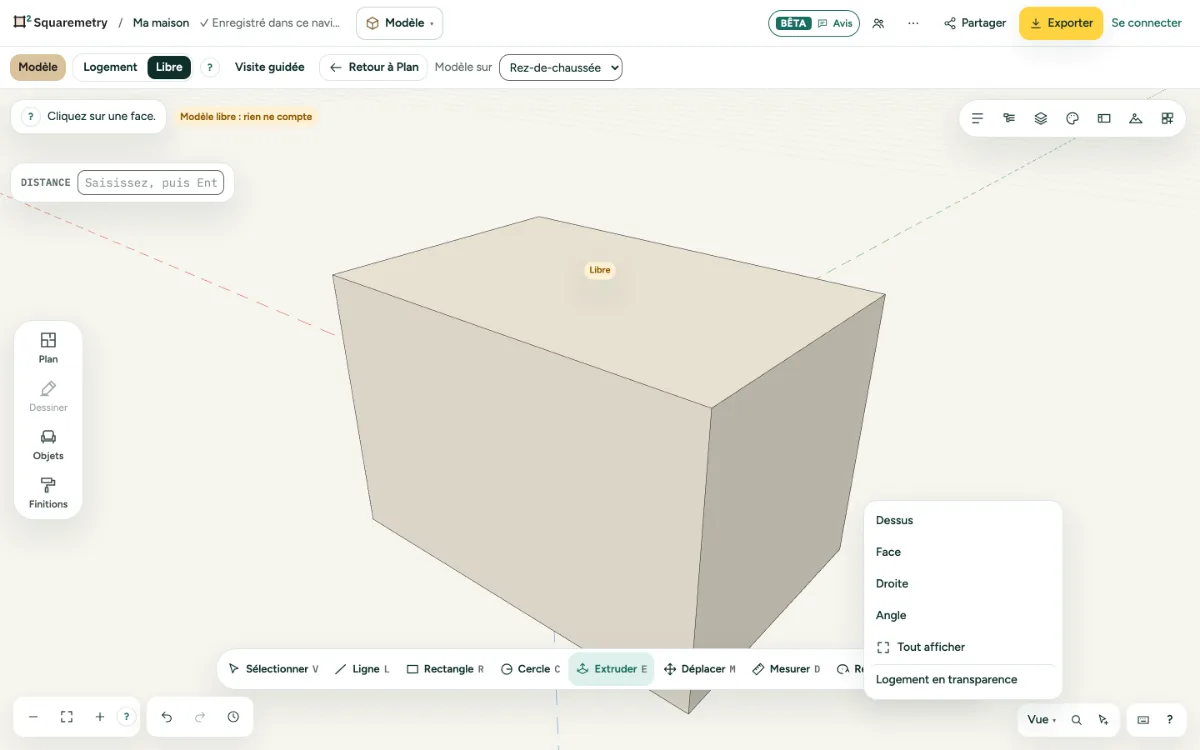This screenshot has width=1200, height=750.
Task: Undo the last action
Action: pyautogui.click(x=167, y=717)
